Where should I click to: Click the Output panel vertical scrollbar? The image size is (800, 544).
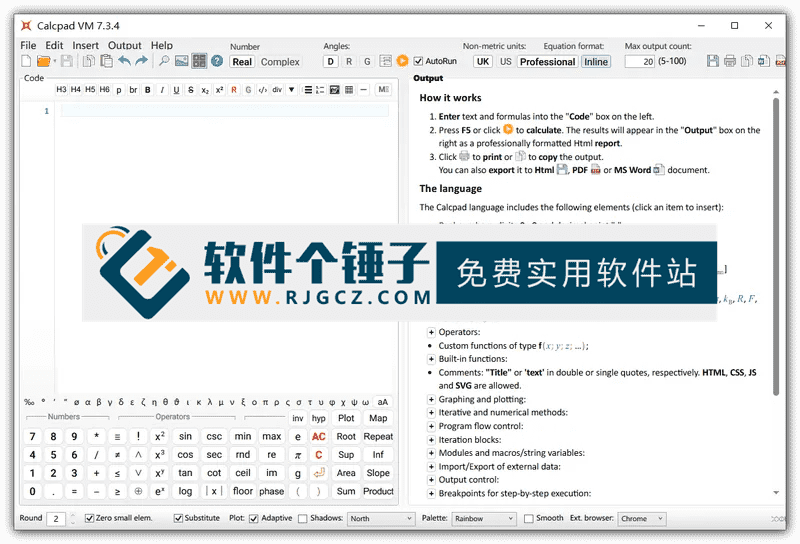click(776, 248)
